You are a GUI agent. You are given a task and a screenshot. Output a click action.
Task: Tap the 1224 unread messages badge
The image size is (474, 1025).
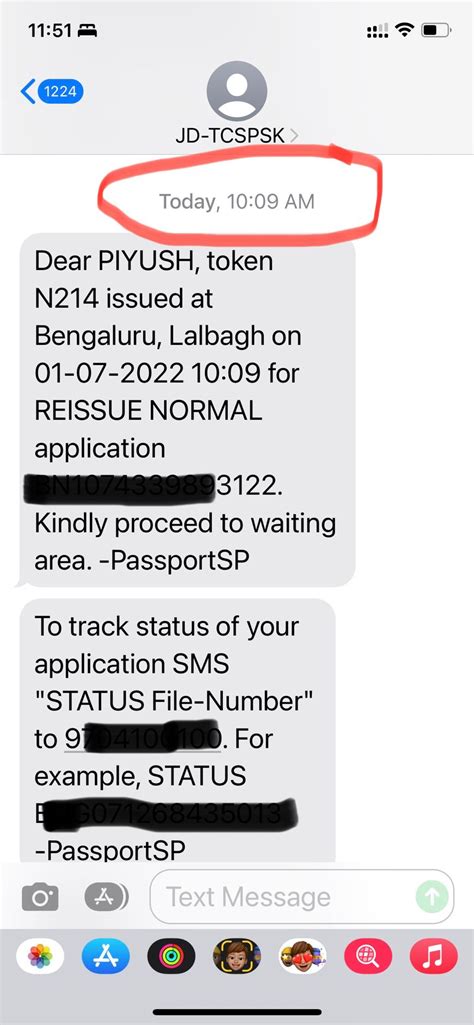(60, 92)
